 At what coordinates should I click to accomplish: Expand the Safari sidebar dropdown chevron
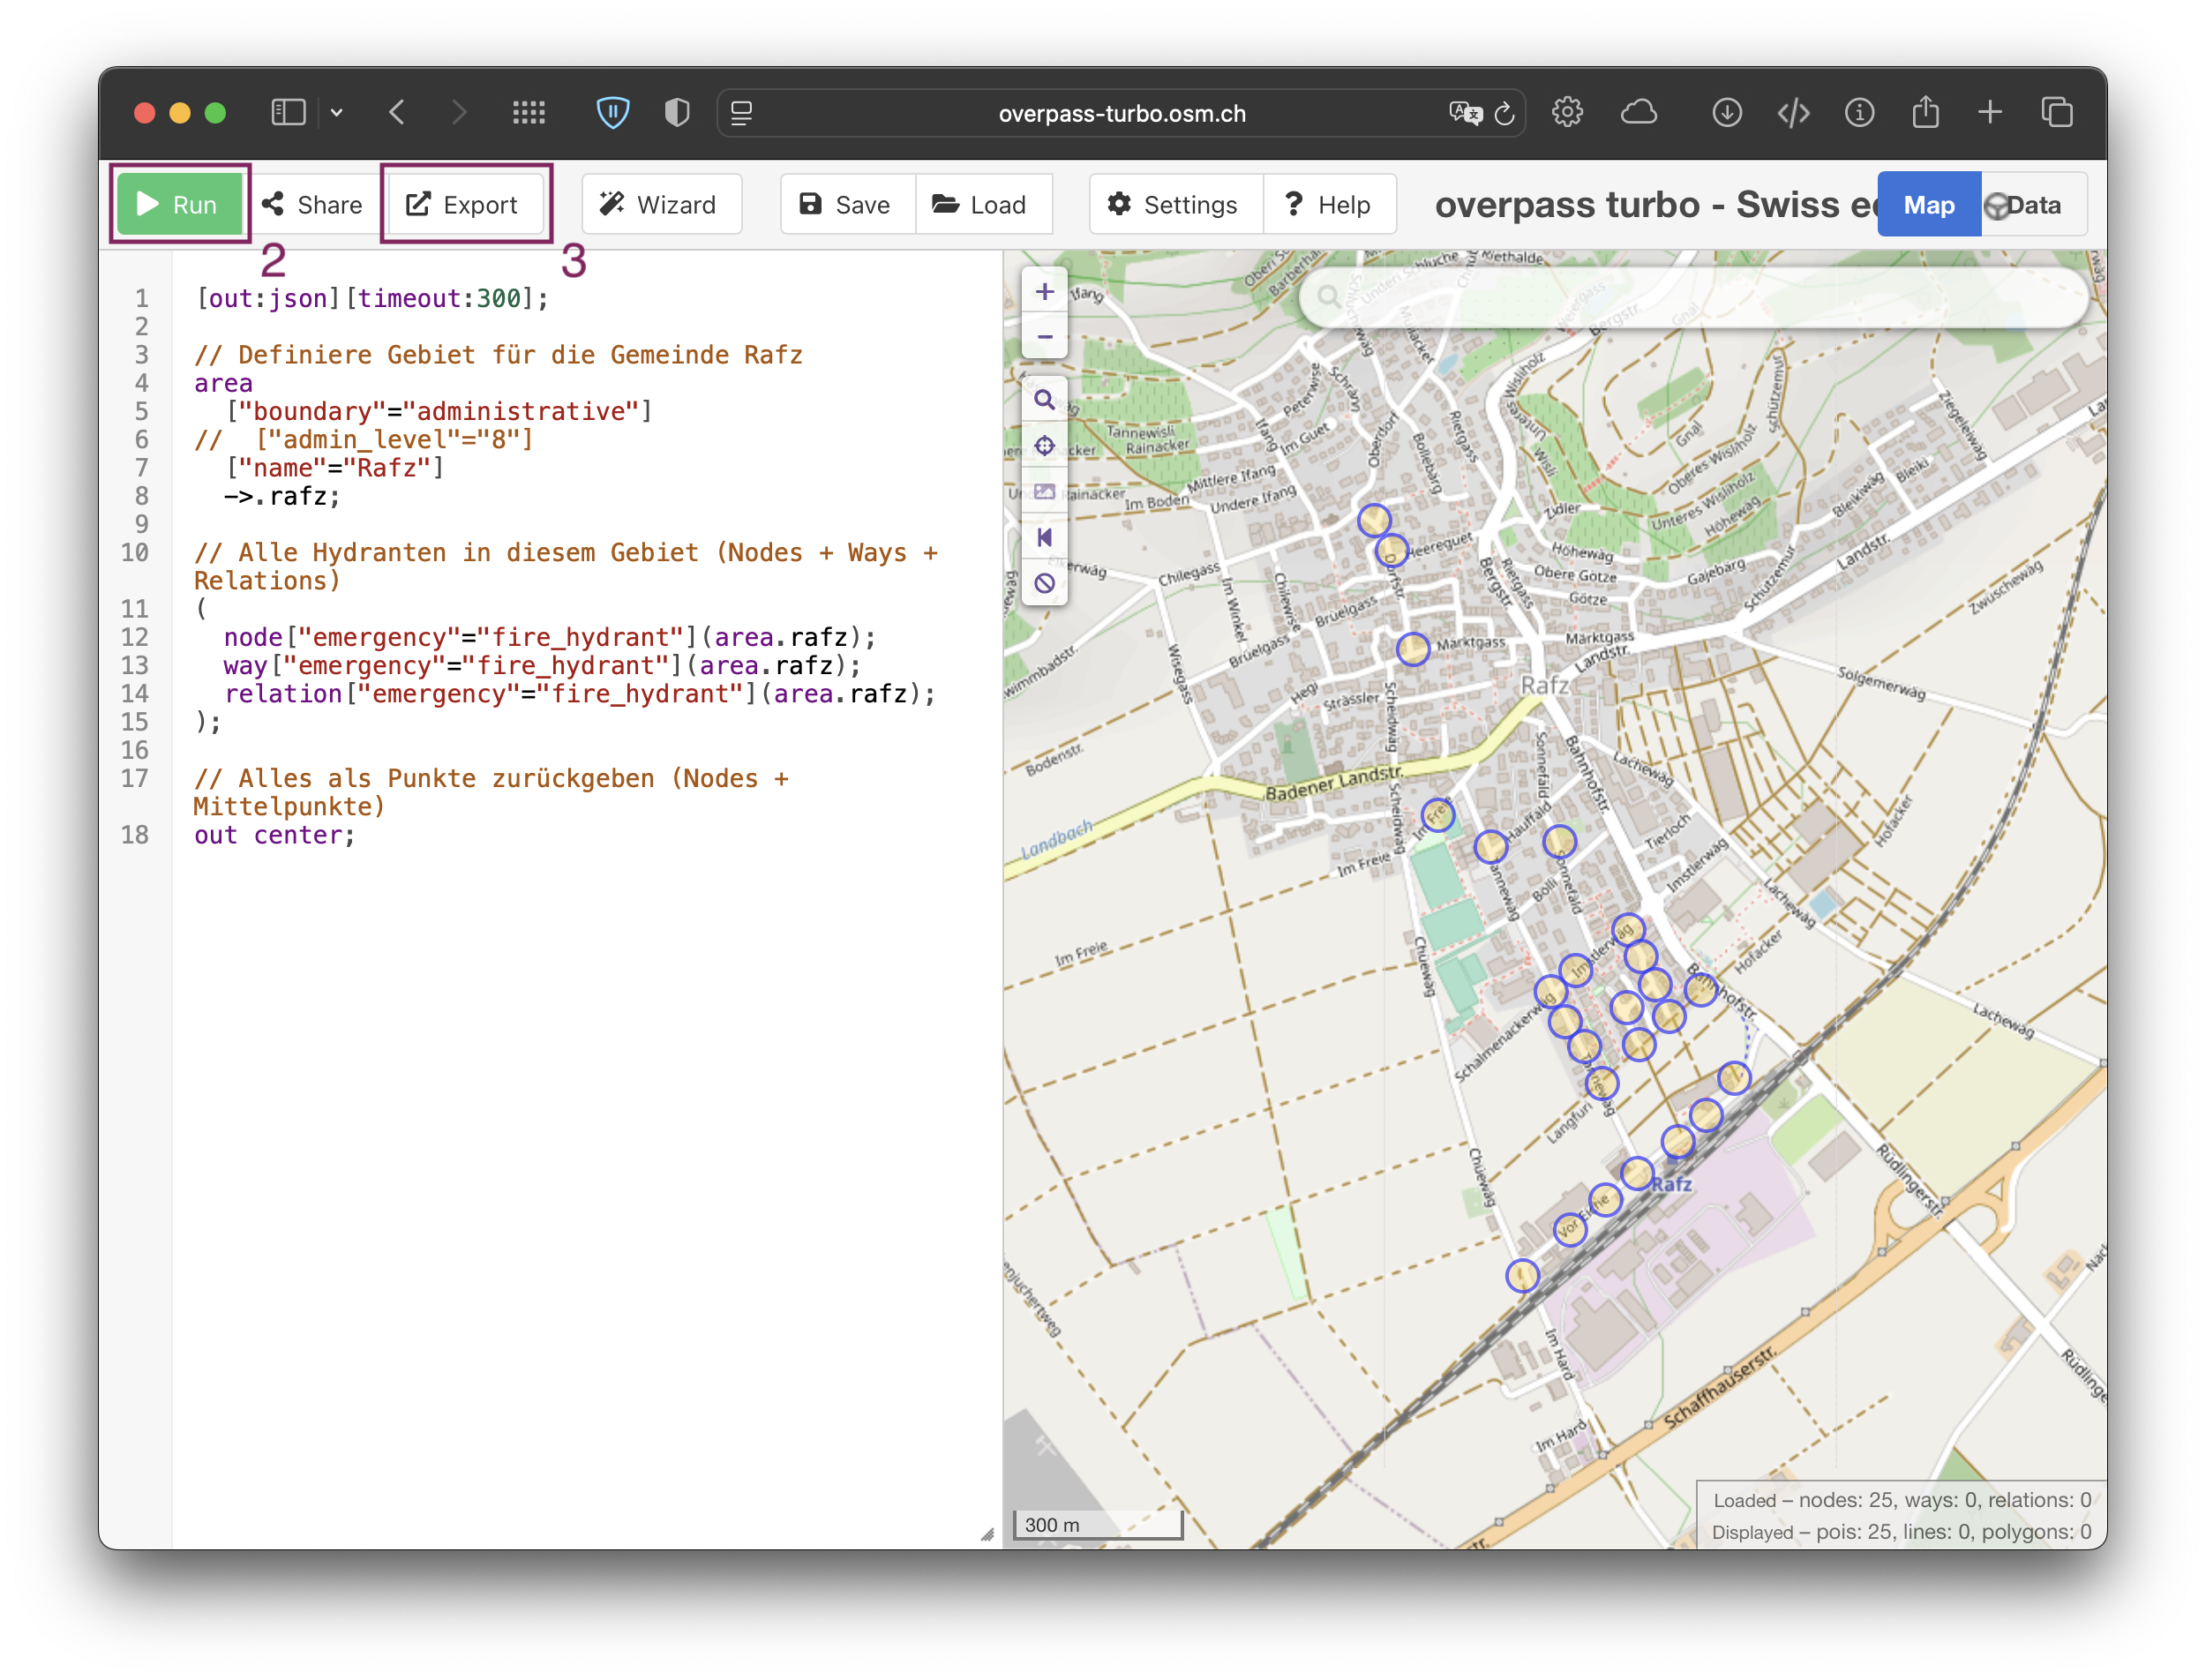click(337, 113)
